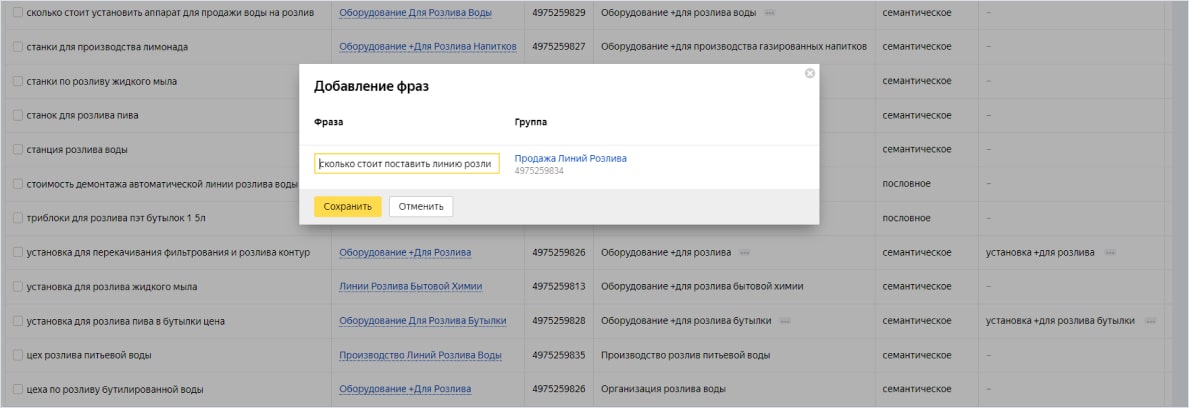Open group link "Оборудование +Для Розлива Напитков"
The height and width of the screenshot is (408, 1189).
[x=428, y=47]
